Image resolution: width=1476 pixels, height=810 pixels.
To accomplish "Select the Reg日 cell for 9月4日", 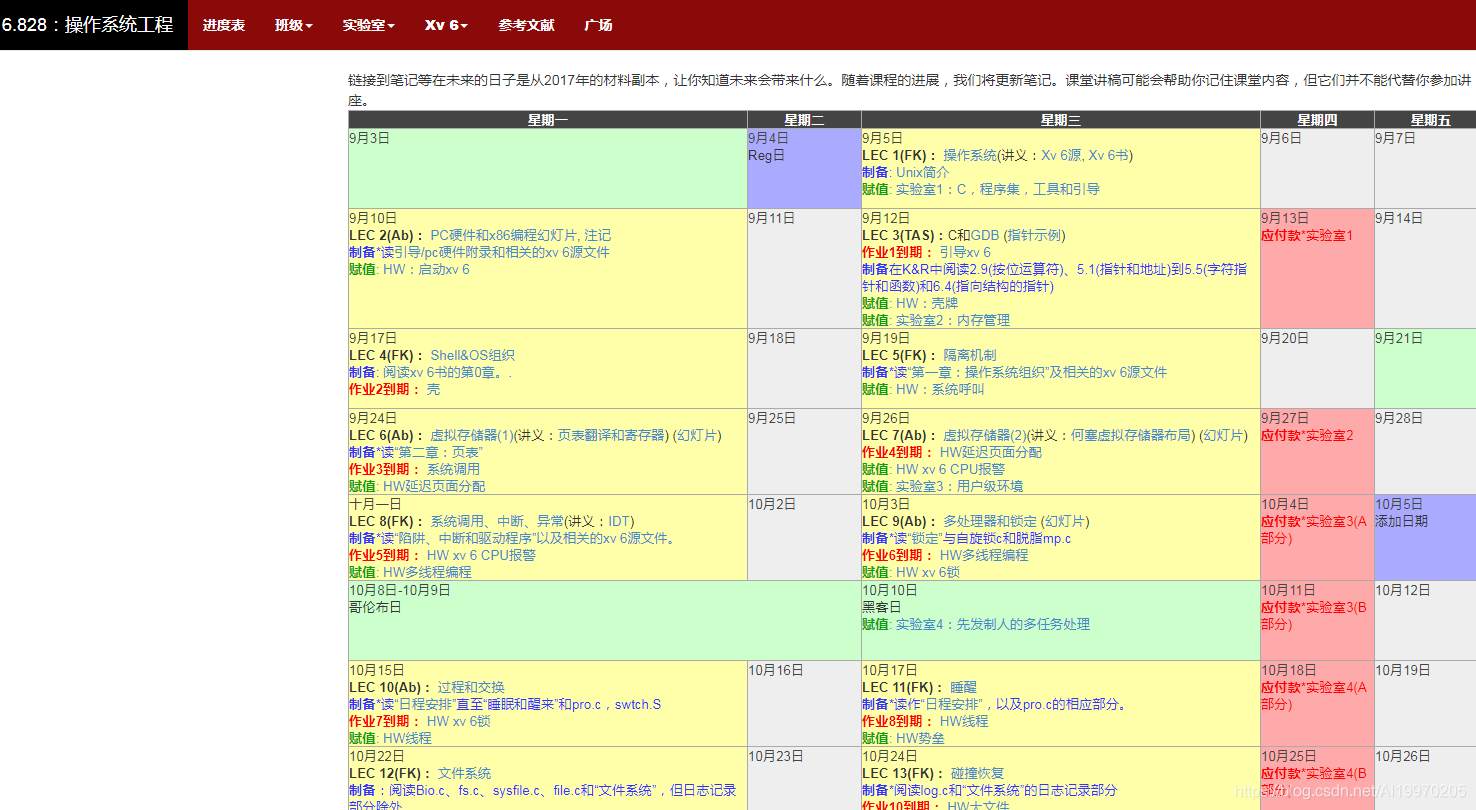I will pyautogui.click(x=804, y=168).
